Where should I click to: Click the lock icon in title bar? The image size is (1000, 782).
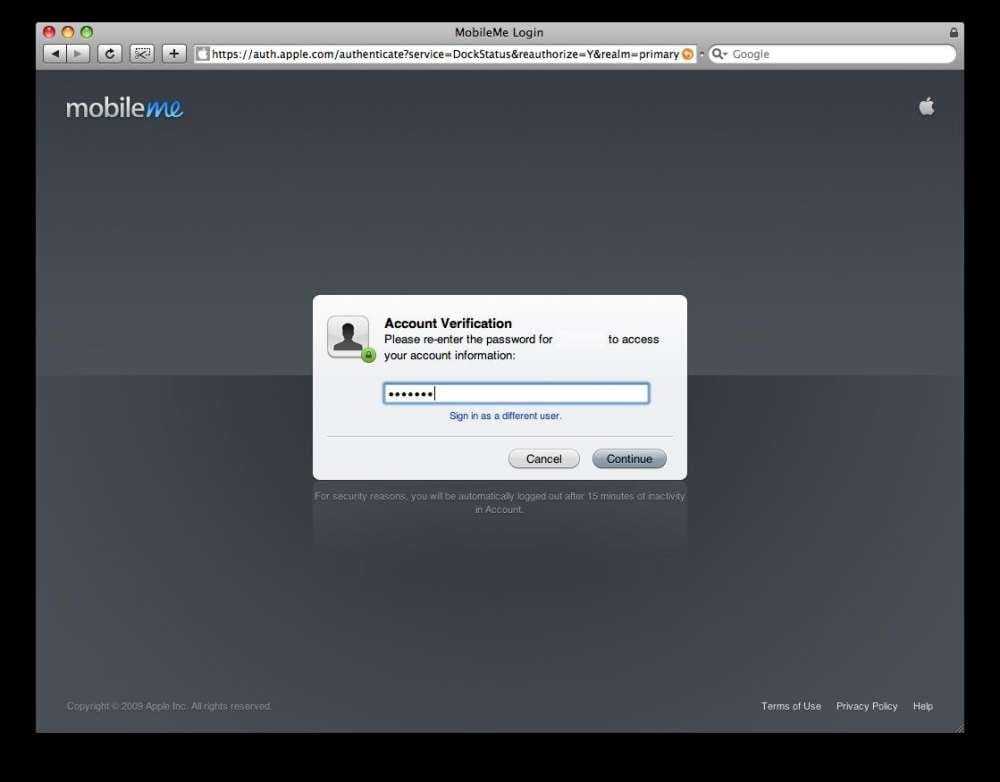pos(954,32)
